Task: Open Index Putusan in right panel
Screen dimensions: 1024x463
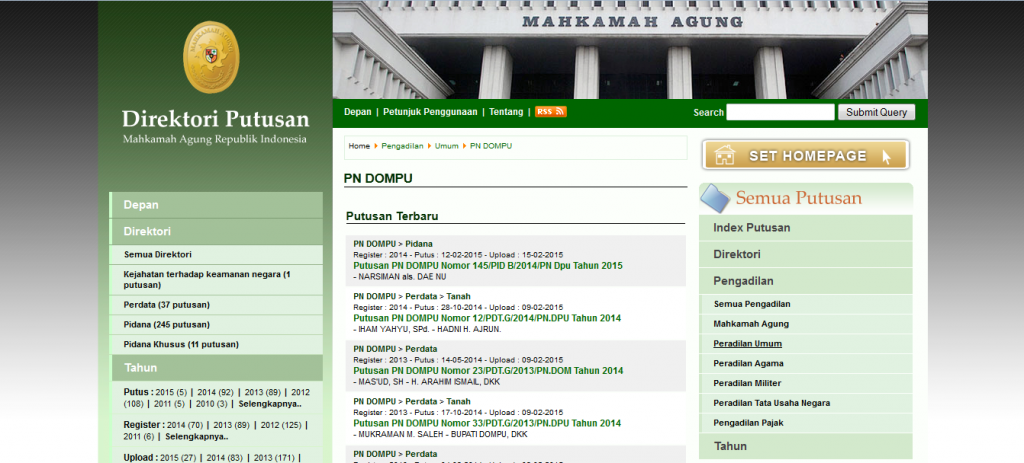Action: click(x=805, y=228)
